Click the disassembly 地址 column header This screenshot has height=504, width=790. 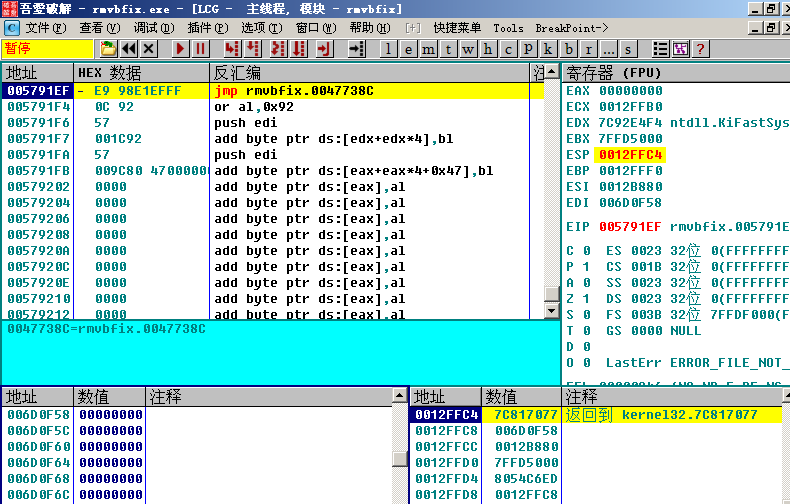tap(38, 73)
